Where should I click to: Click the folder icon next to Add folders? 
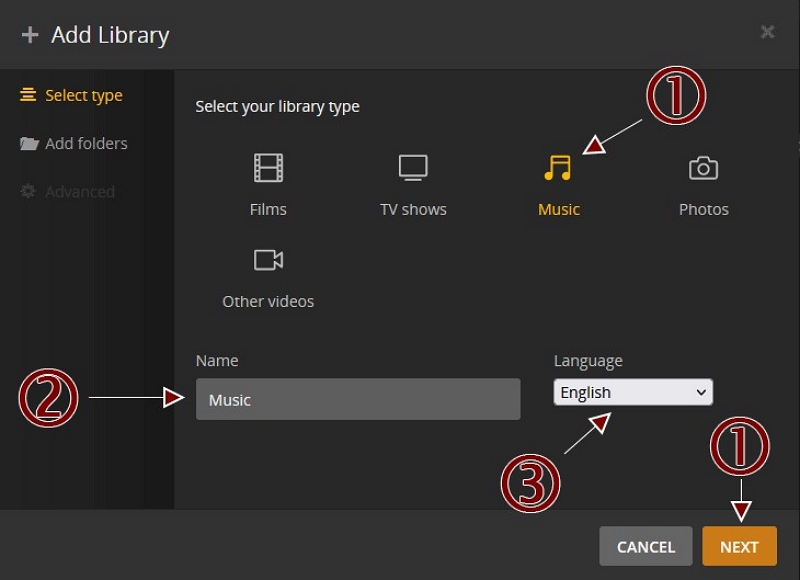click(28, 143)
